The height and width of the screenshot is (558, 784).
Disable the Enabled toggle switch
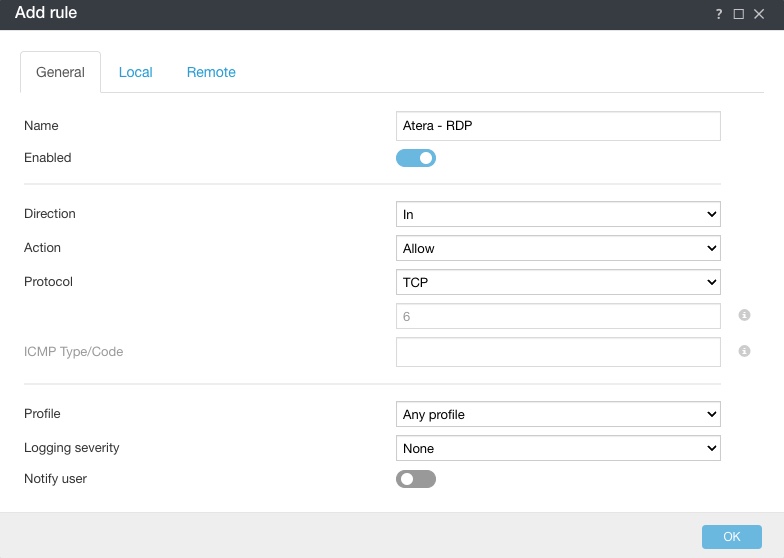point(416,158)
